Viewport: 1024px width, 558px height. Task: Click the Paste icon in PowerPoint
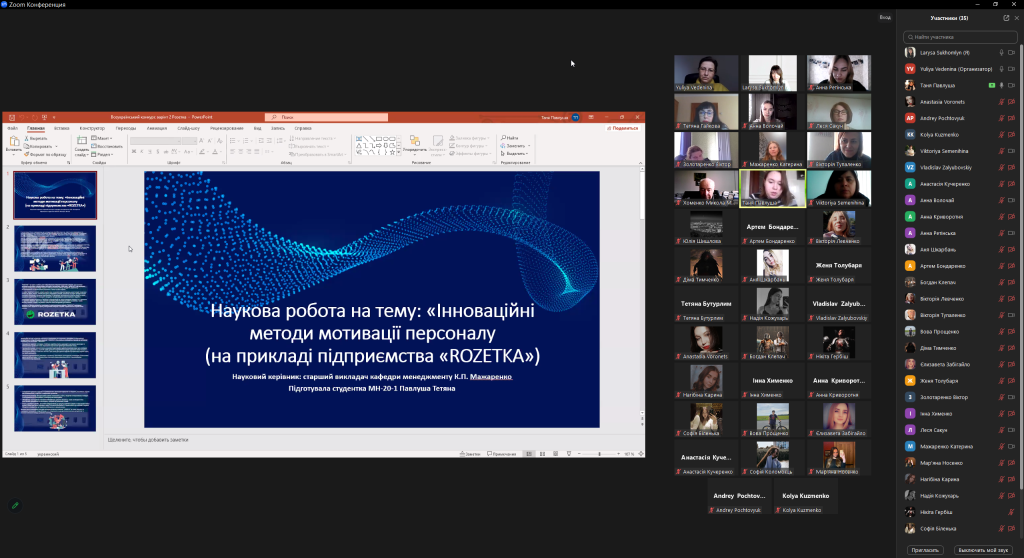(x=14, y=141)
